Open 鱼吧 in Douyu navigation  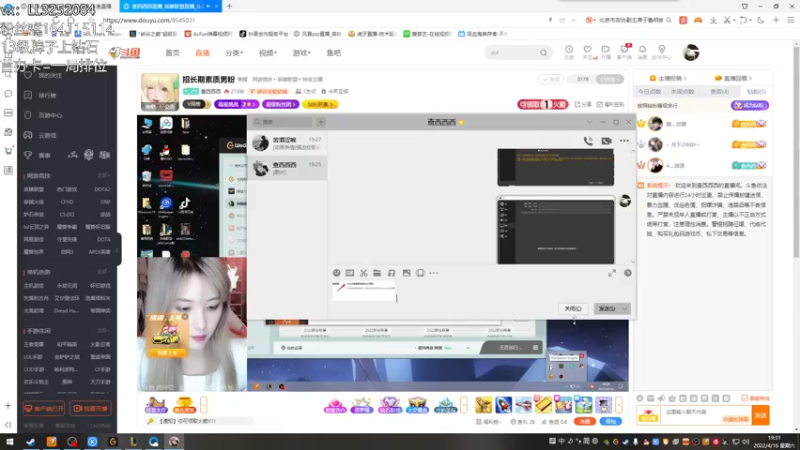click(x=334, y=53)
